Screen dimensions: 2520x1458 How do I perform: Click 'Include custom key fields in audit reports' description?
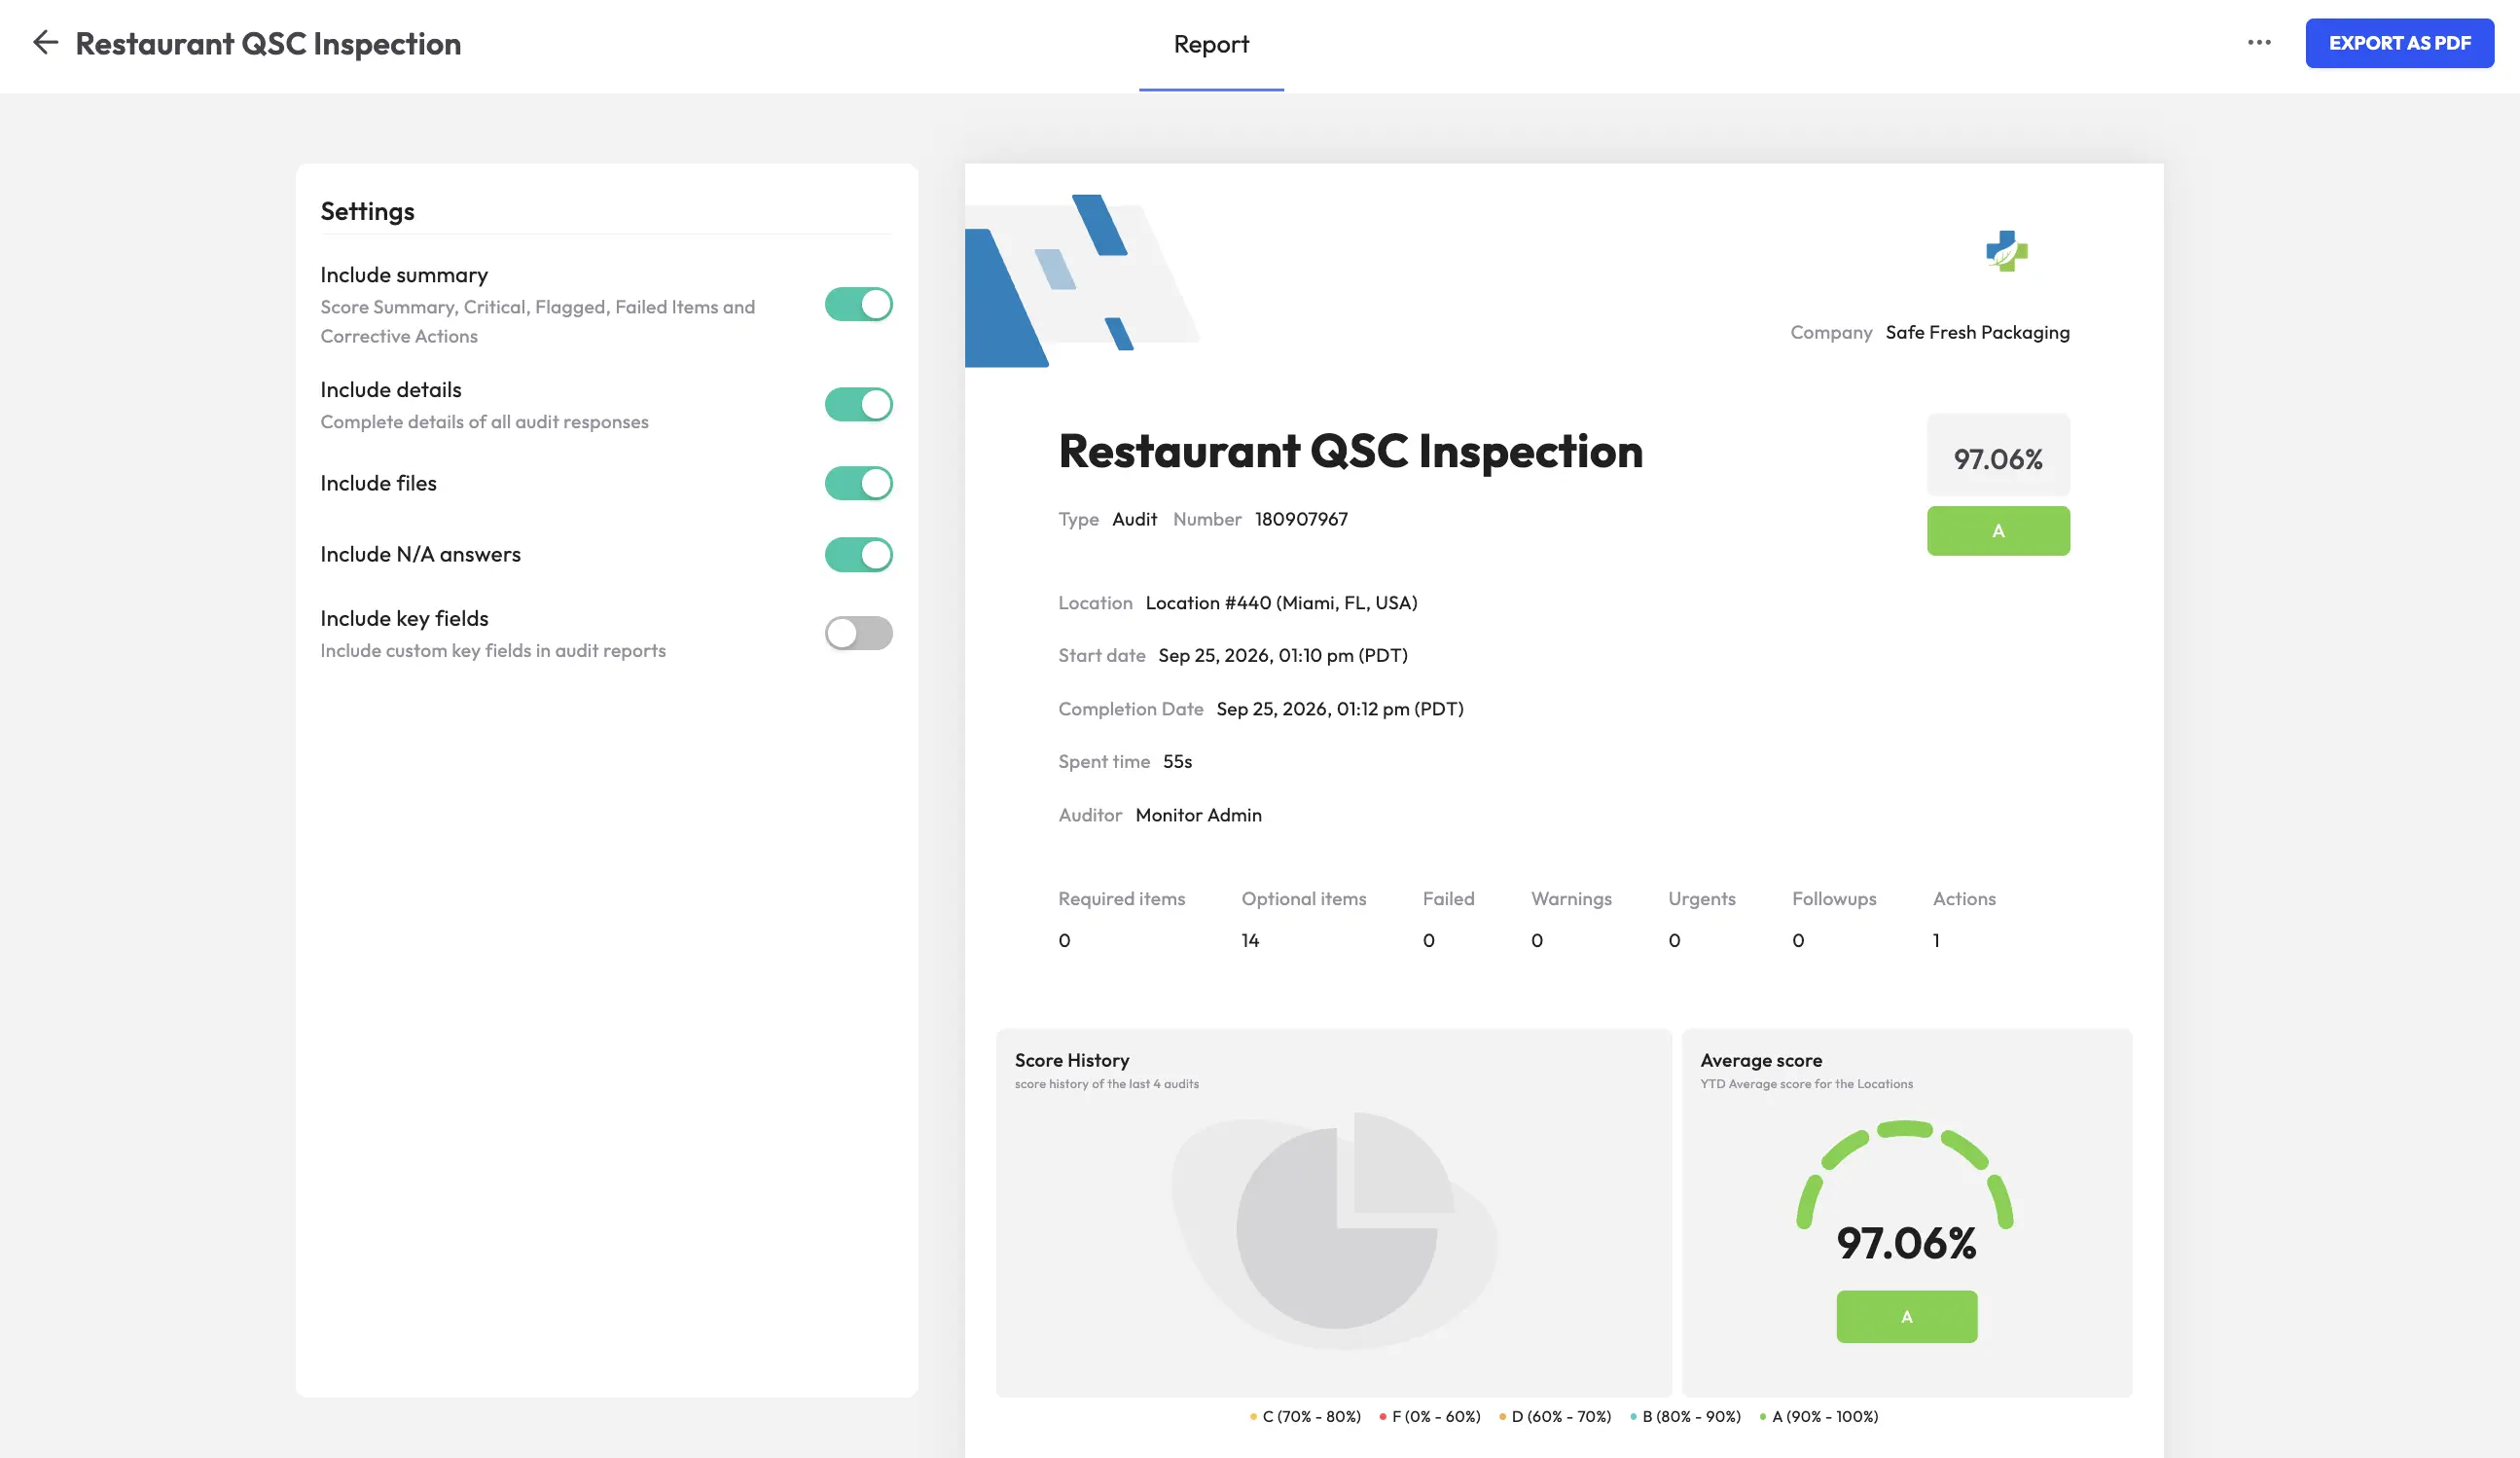pos(493,651)
